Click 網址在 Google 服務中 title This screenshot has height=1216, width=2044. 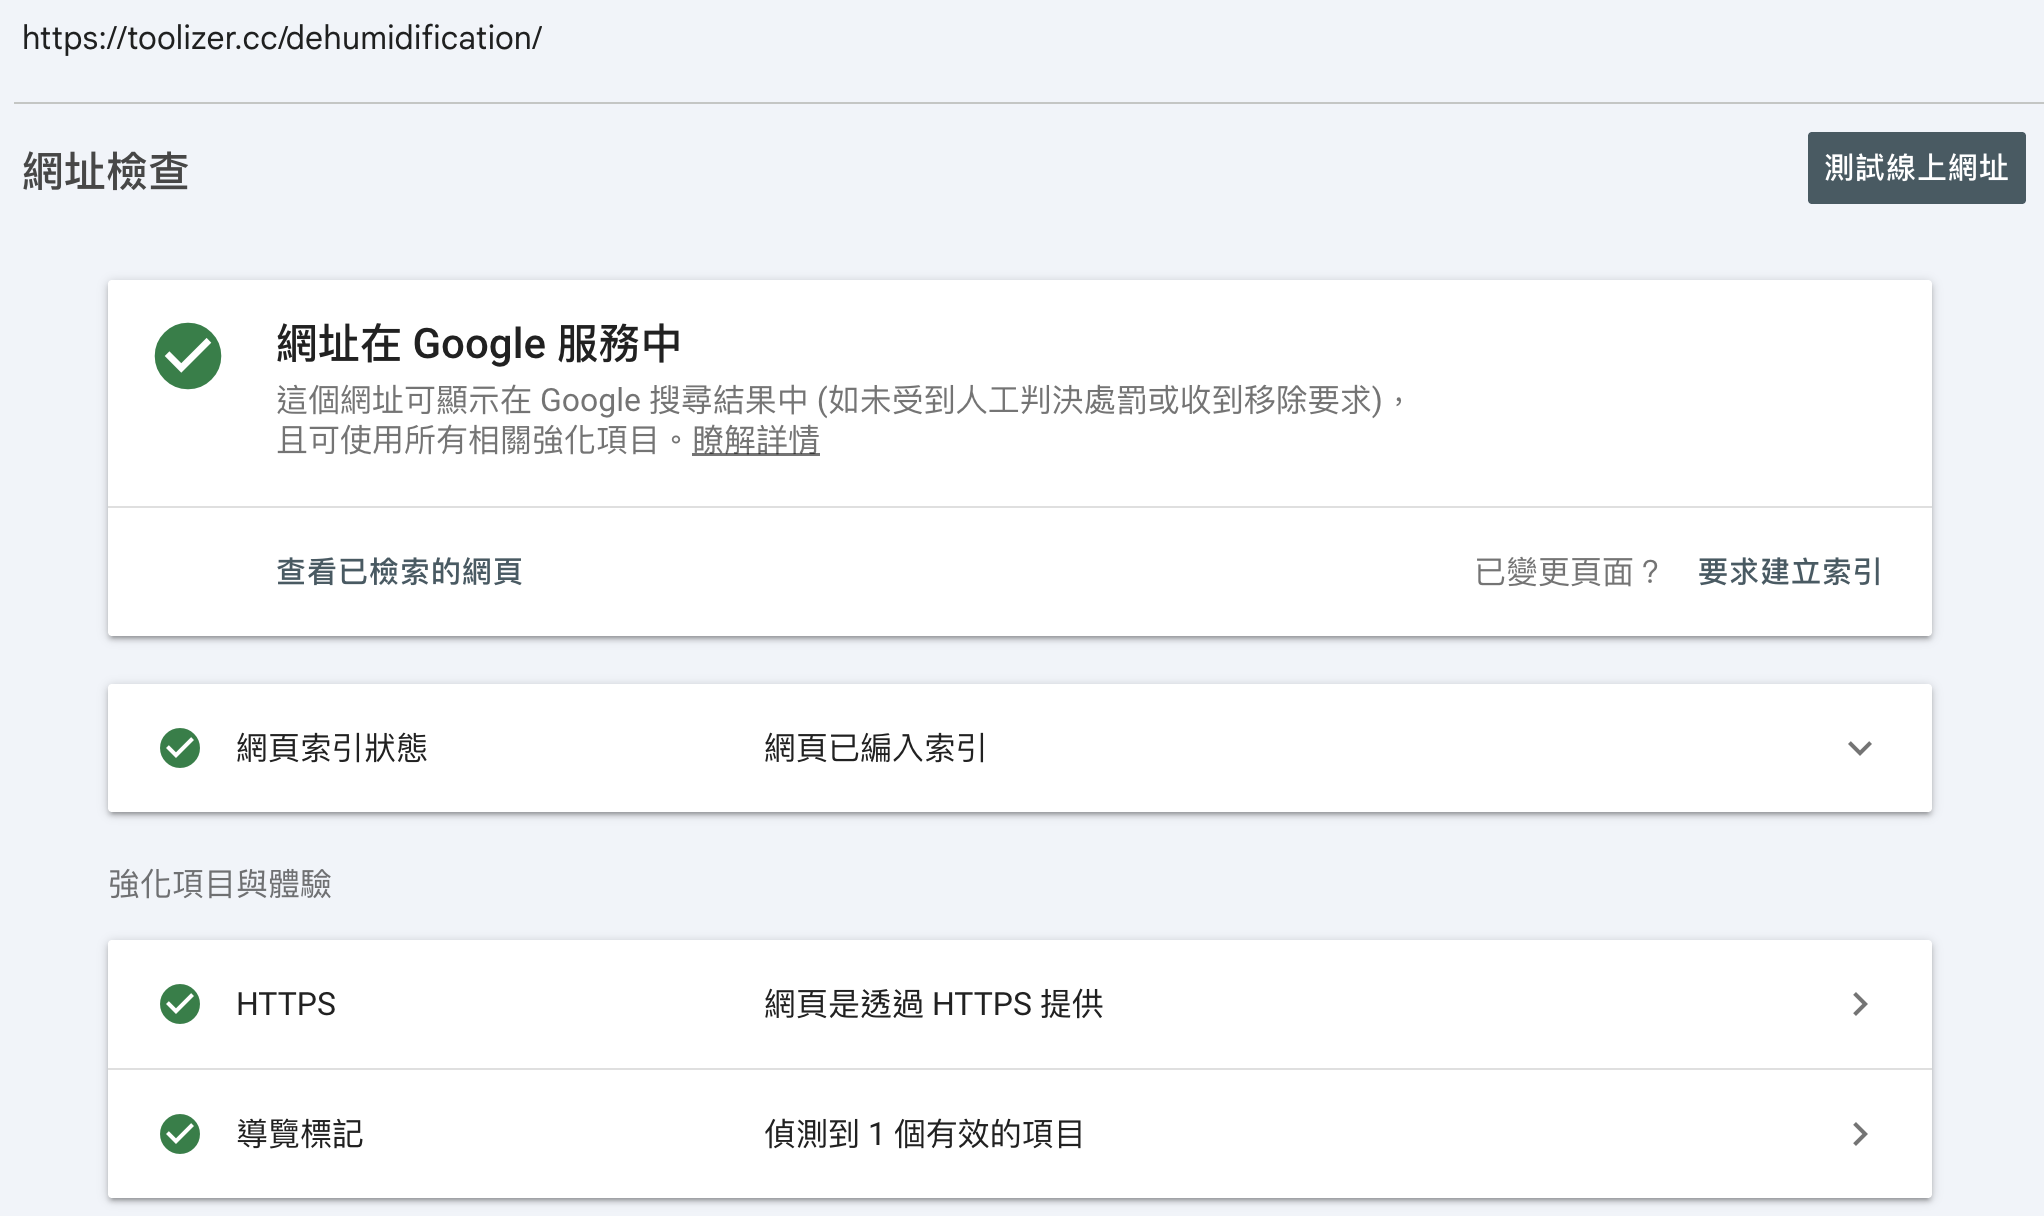[478, 344]
